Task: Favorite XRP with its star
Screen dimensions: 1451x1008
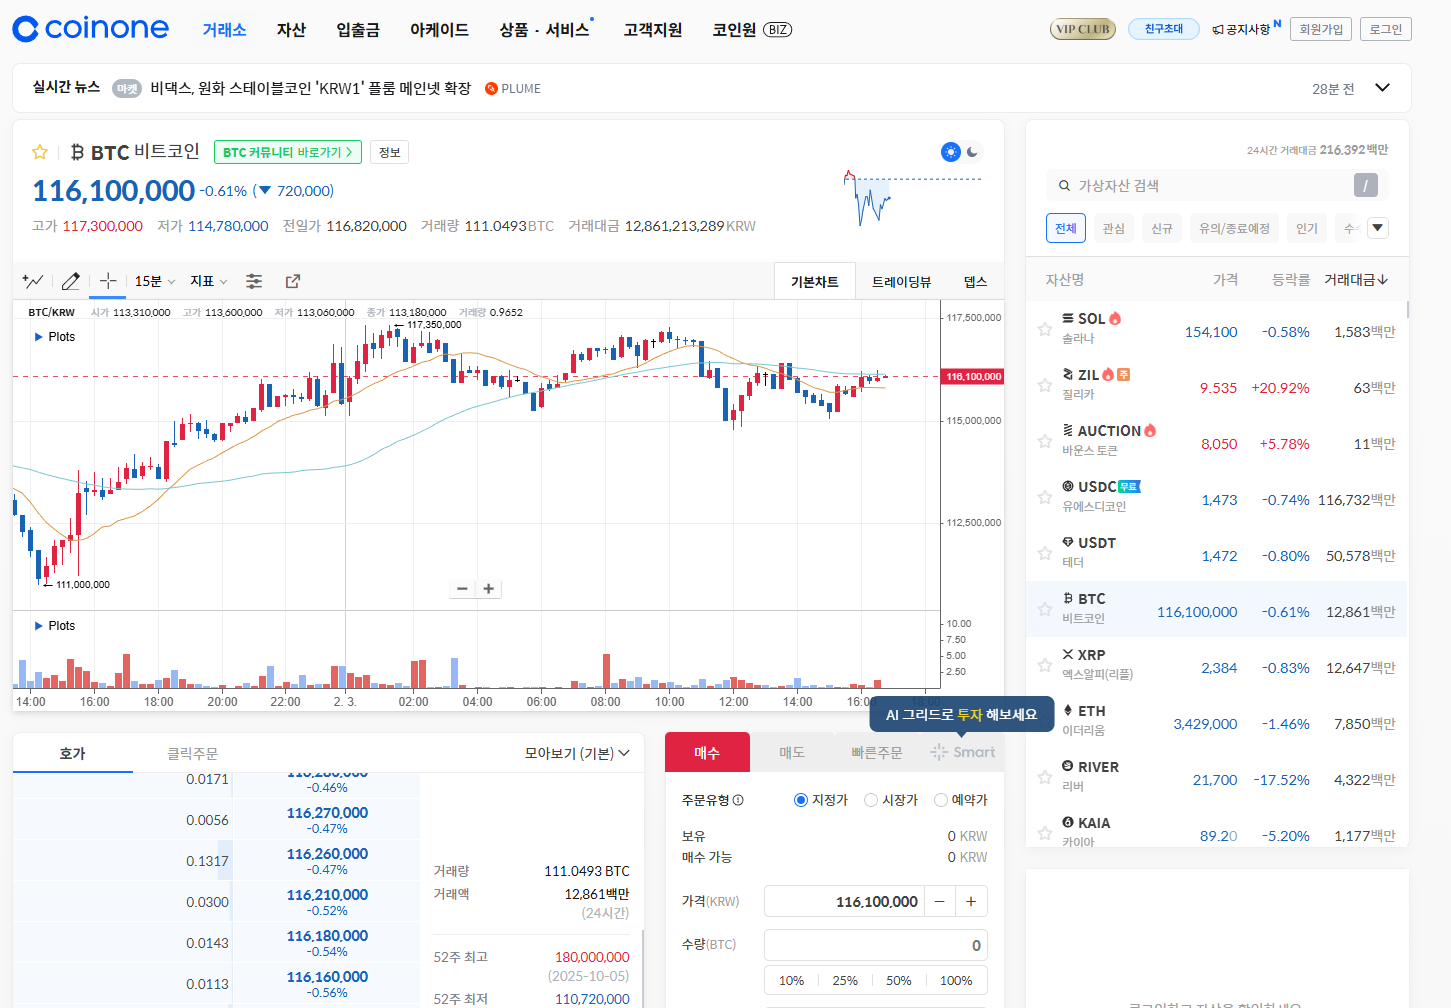Action: click(1044, 665)
